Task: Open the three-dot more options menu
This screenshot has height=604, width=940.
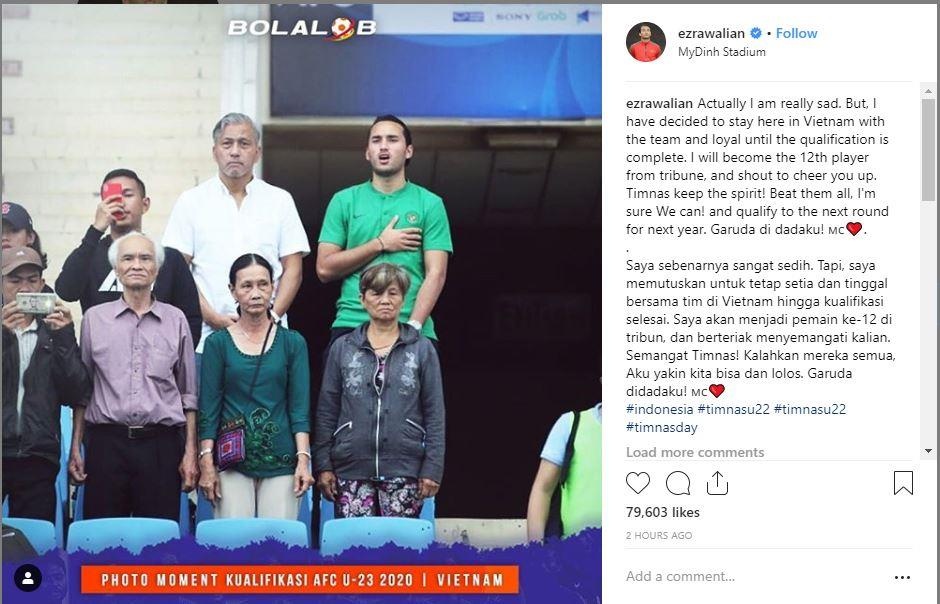Action: pyautogui.click(x=902, y=578)
